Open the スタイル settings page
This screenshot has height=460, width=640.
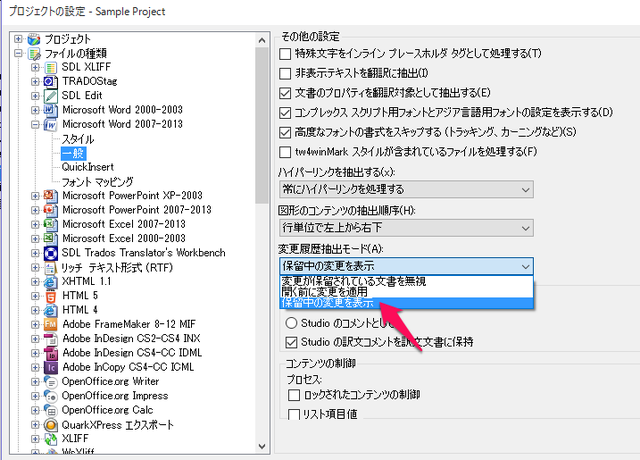(78, 139)
